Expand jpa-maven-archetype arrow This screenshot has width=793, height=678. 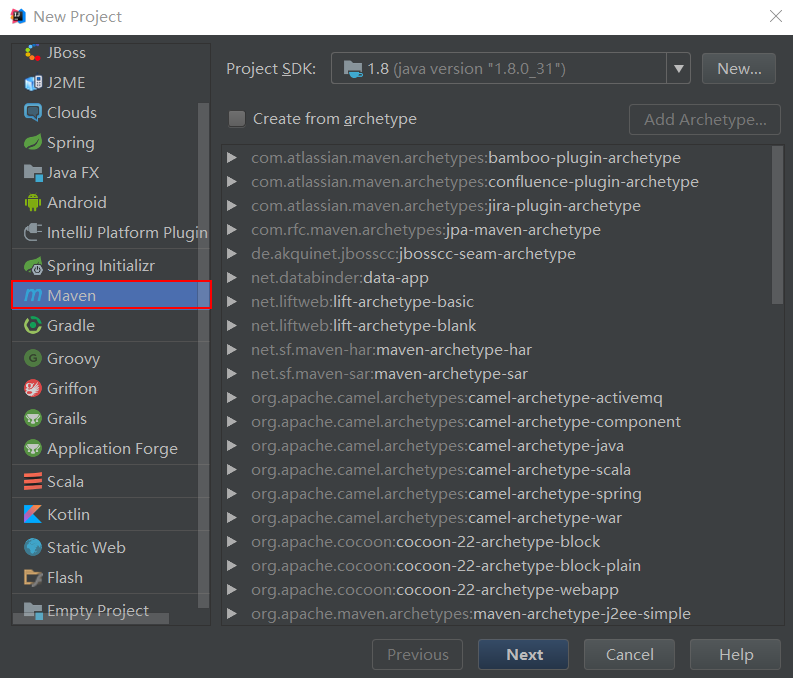click(232, 230)
